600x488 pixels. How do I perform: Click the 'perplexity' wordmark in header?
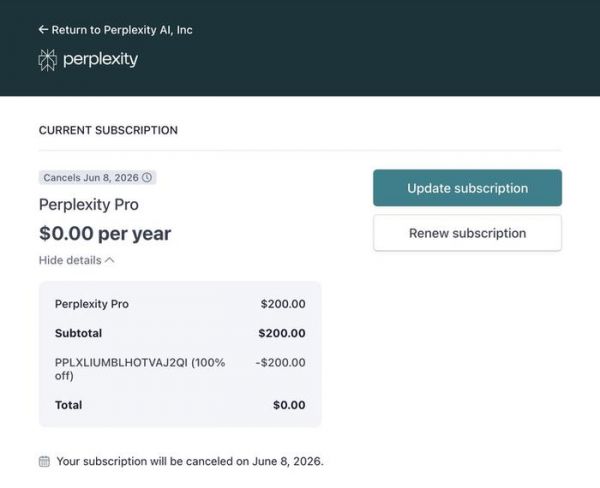pyautogui.click(x=100, y=60)
